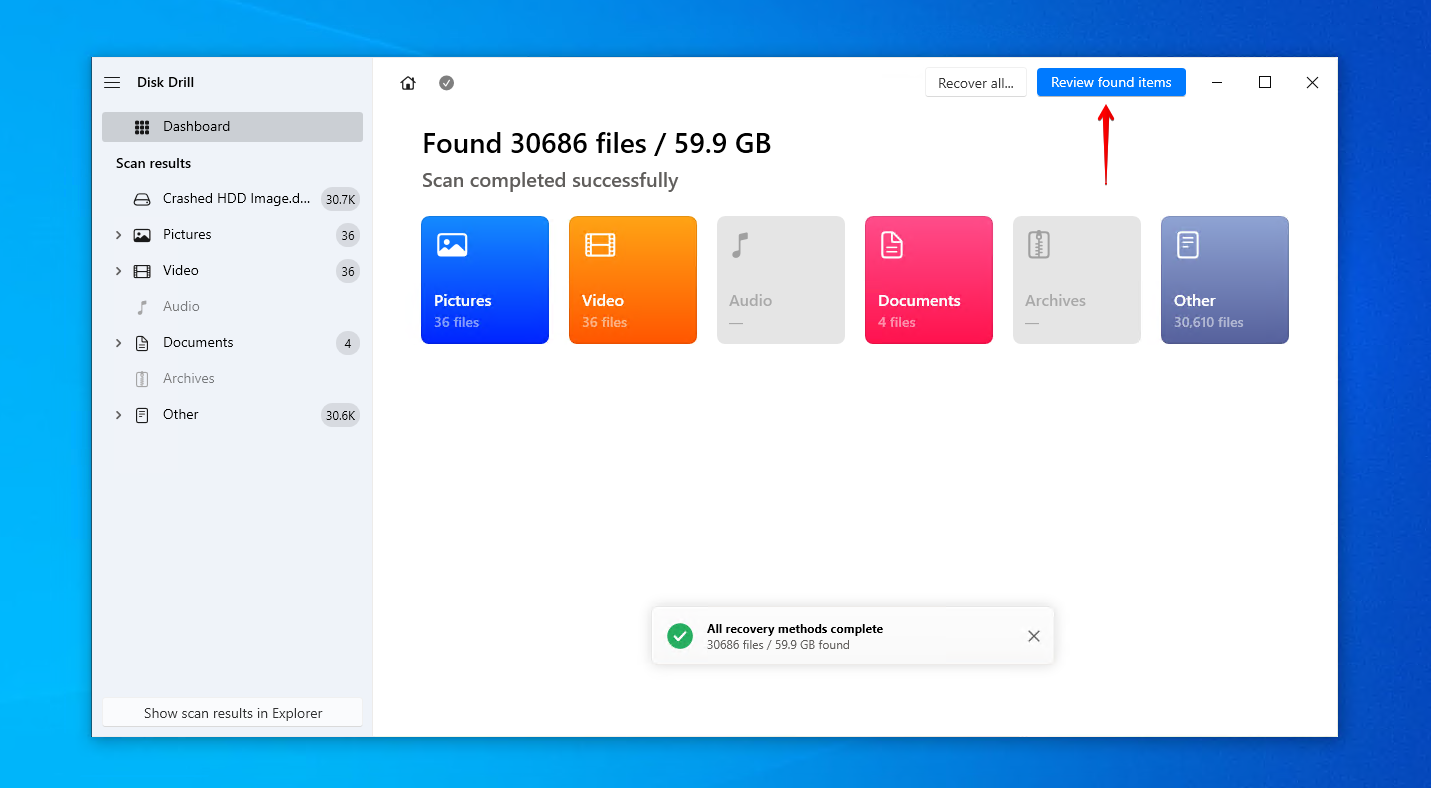The width and height of the screenshot is (1431, 788).
Task: Select the Pictures category card
Action: 485,280
